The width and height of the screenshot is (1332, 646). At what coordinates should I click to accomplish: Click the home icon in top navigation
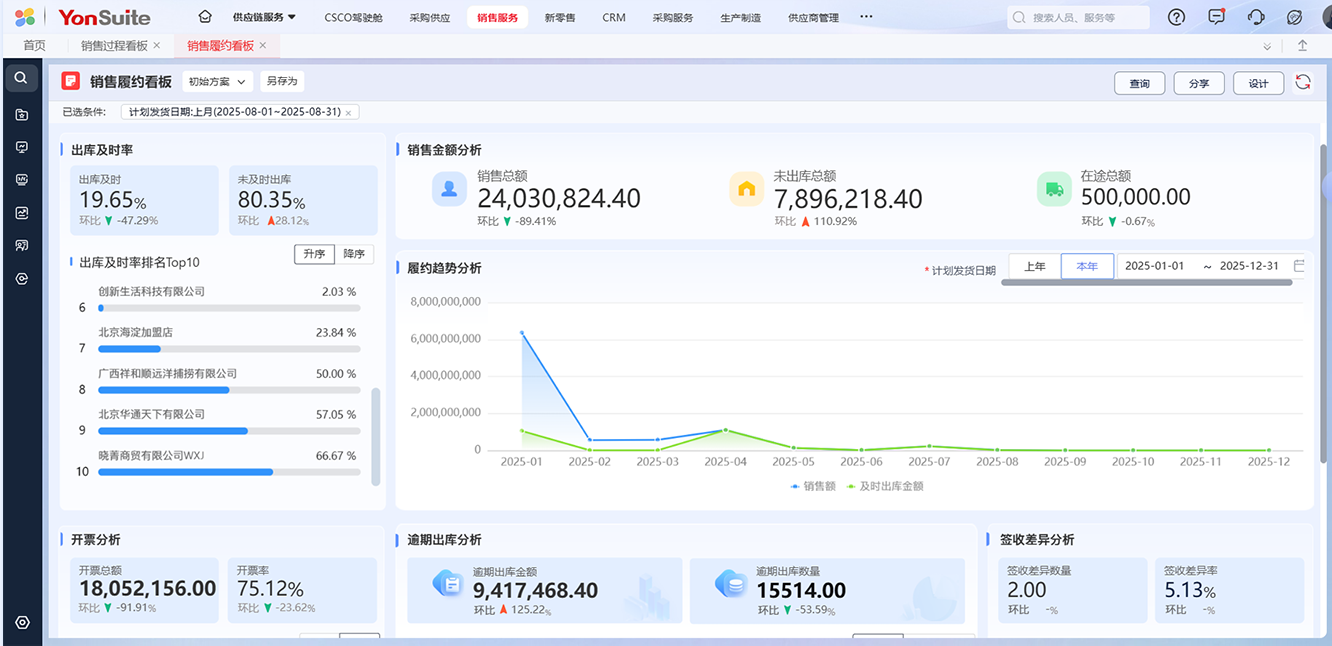coord(205,17)
